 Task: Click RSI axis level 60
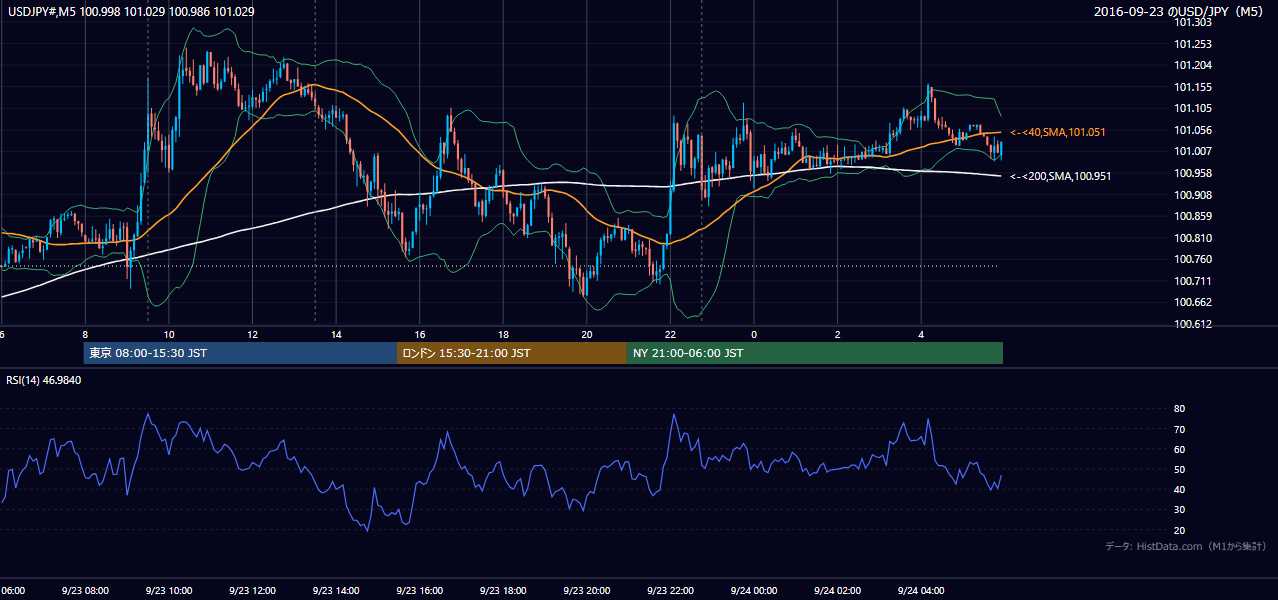pyautogui.click(x=1180, y=449)
